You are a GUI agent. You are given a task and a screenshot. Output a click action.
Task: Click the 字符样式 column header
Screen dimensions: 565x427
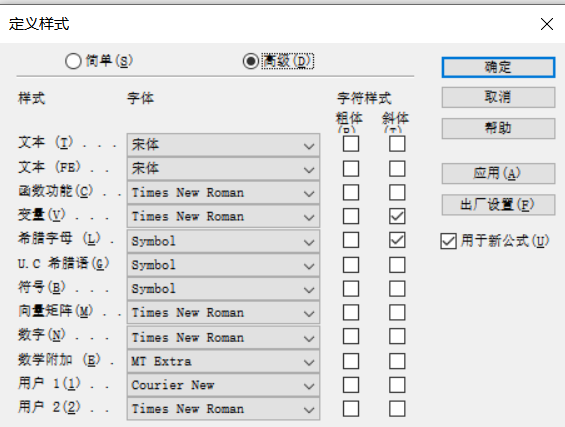tap(364, 98)
